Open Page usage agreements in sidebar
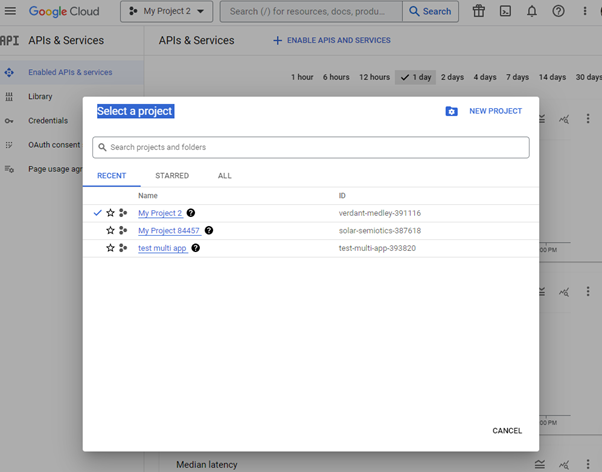Image resolution: width=602 pixels, height=472 pixels. (55, 169)
